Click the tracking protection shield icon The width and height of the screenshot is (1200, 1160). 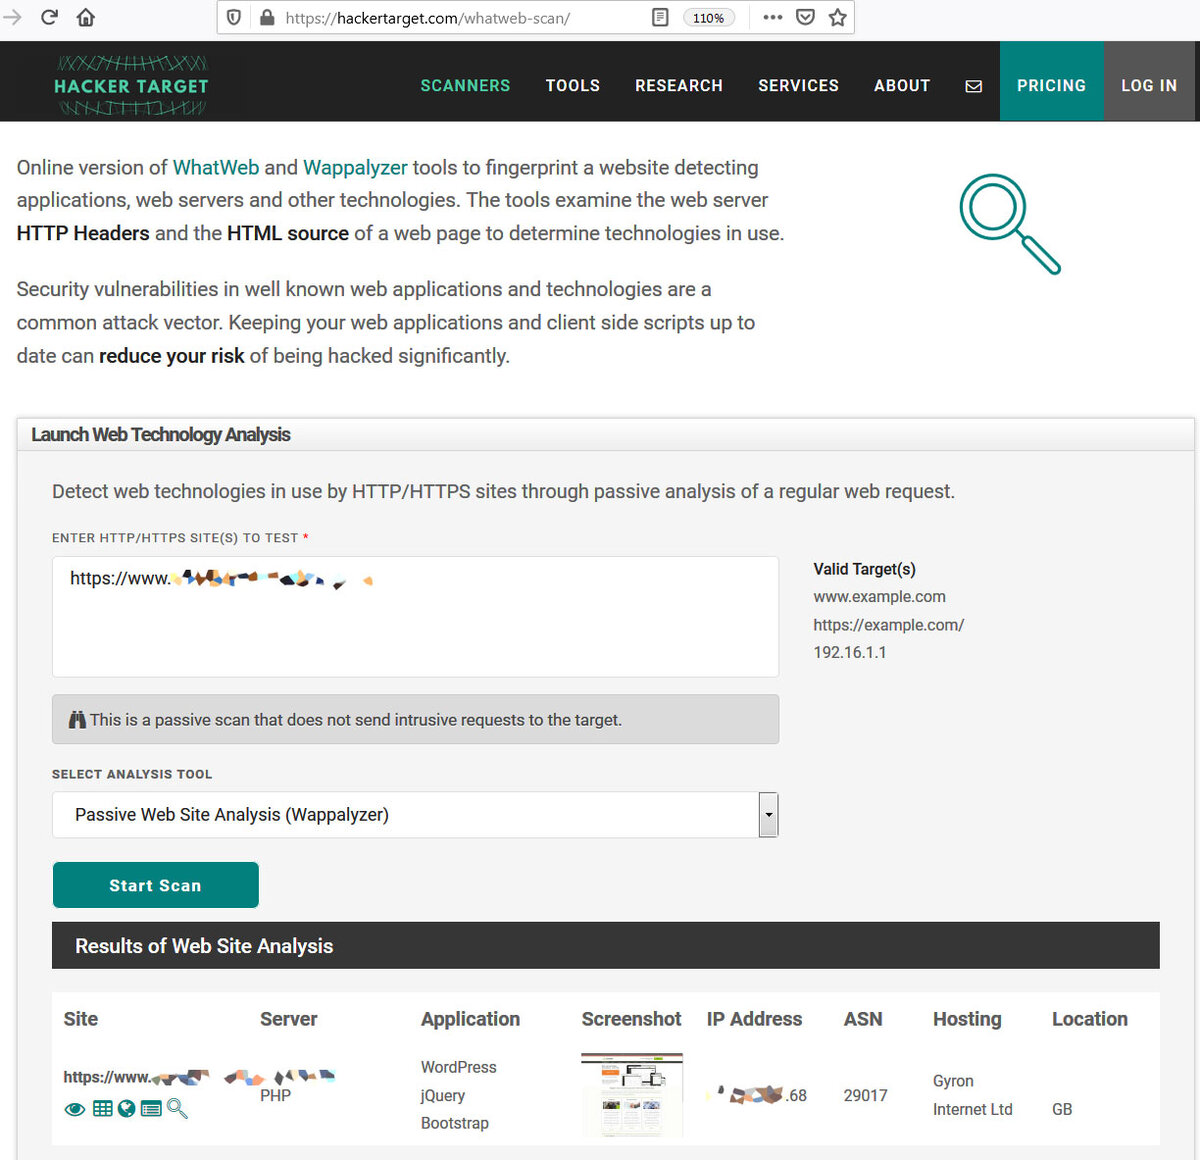(234, 17)
